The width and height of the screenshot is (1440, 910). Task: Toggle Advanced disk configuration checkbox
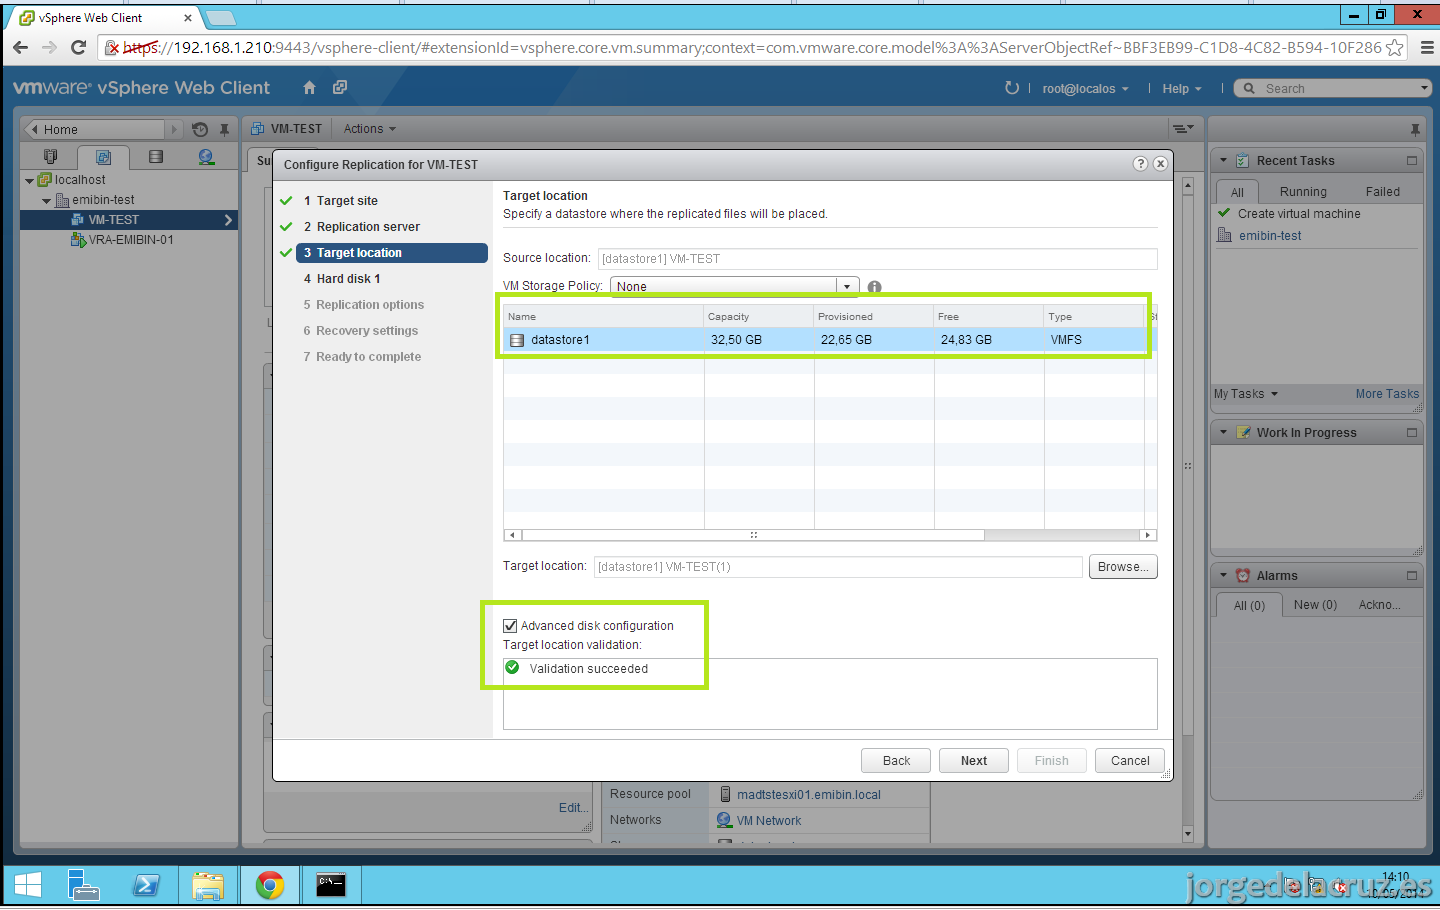click(x=510, y=626)
